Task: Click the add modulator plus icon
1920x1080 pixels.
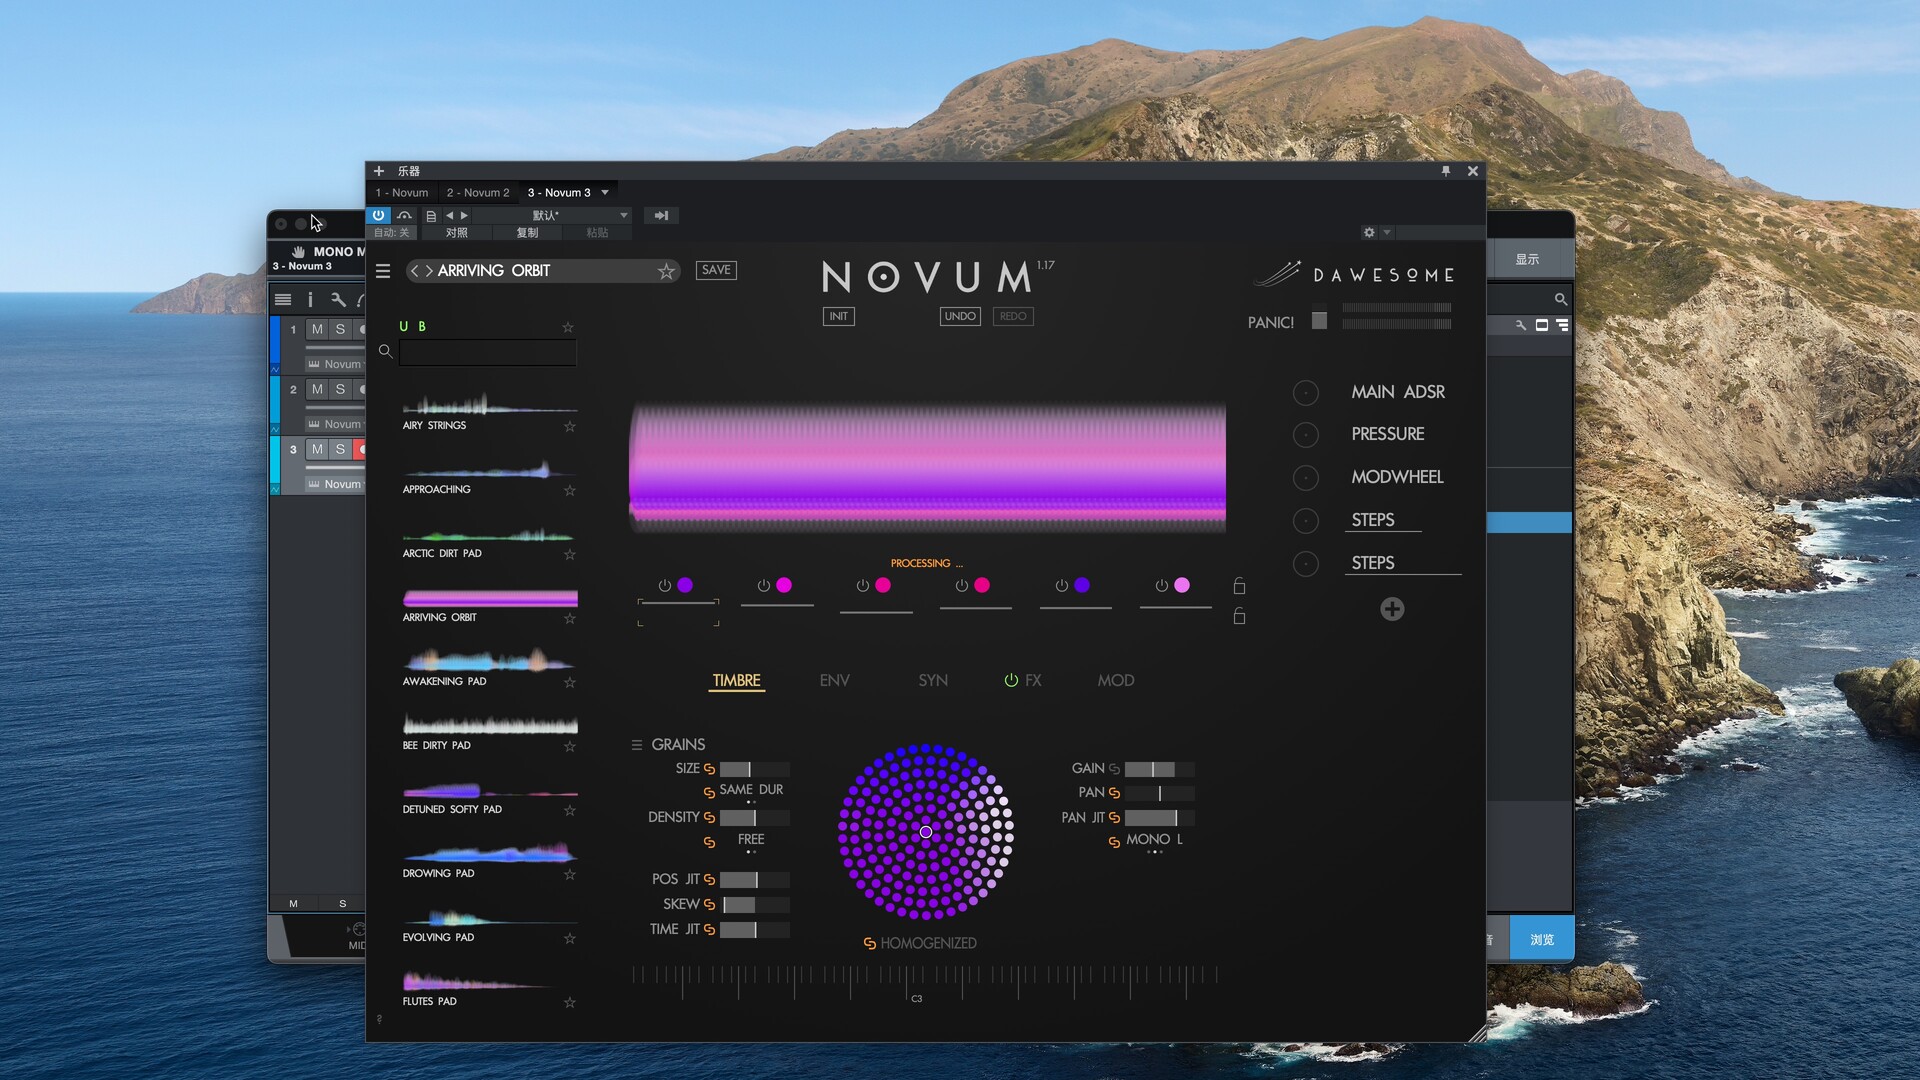Action: pos(1392,609)
